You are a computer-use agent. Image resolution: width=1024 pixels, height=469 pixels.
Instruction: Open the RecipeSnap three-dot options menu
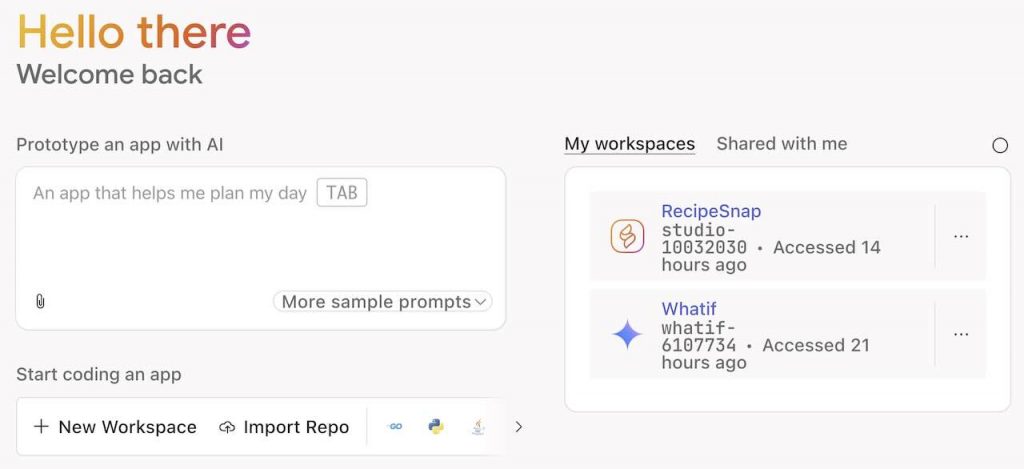tap(961, 236)
